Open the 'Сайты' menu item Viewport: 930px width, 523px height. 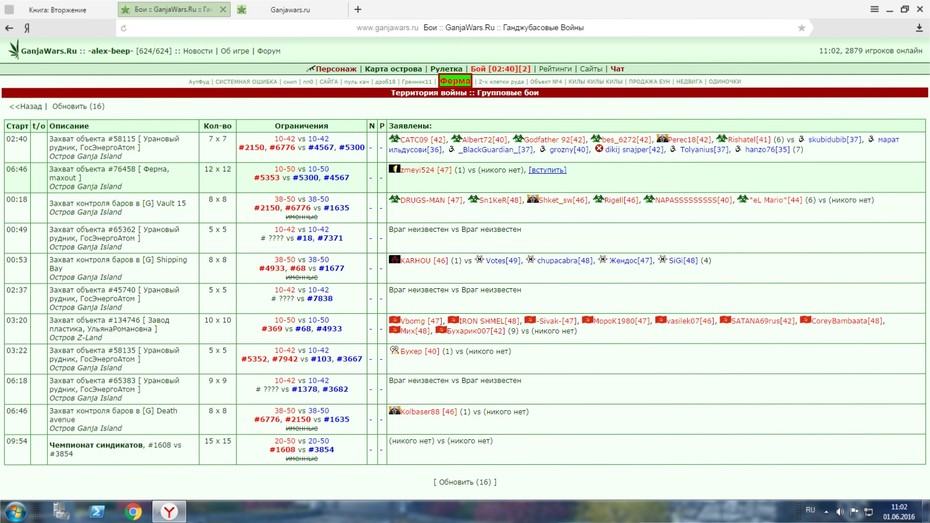[x=591, y=69]
